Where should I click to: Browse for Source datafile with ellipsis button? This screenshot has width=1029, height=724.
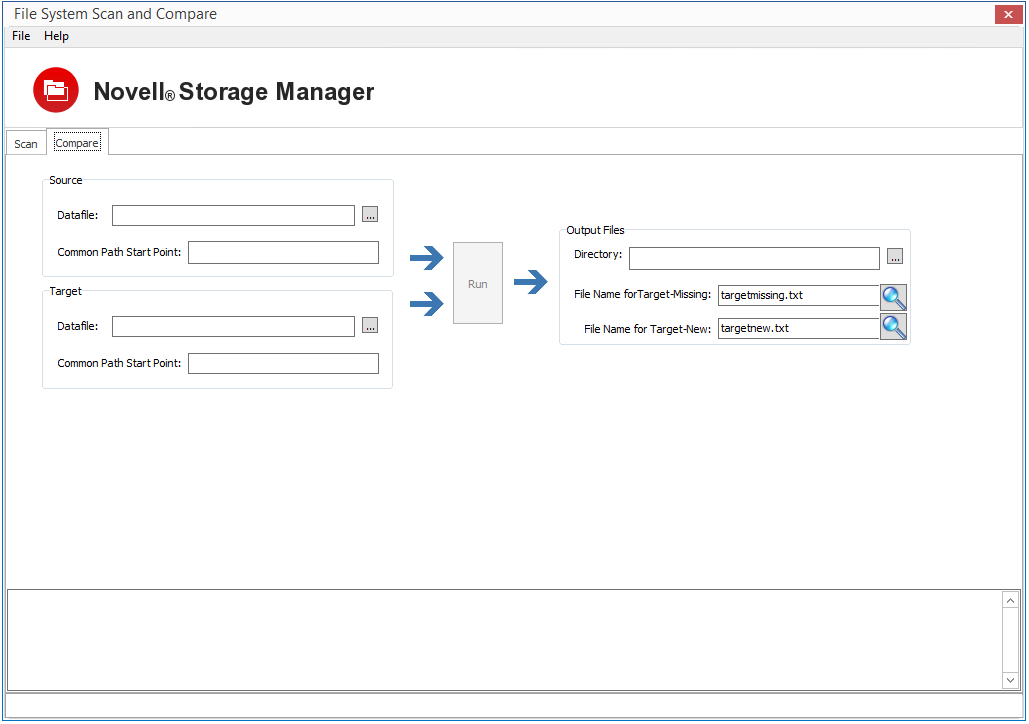[370, 215]
